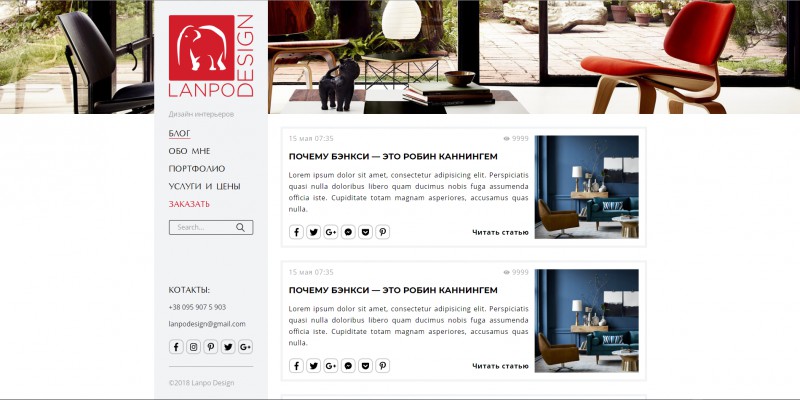Open the БЛОГ menu item
This screenshot has width=800, height=400.
point(180,134)
